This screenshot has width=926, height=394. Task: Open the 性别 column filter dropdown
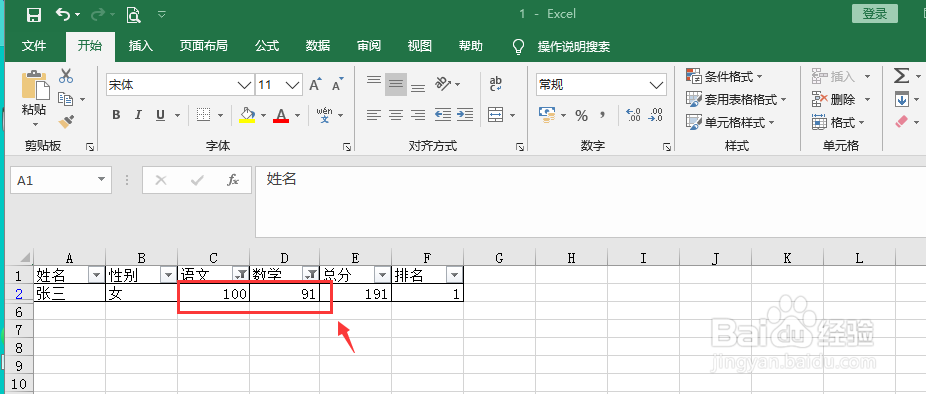(169, 275)
